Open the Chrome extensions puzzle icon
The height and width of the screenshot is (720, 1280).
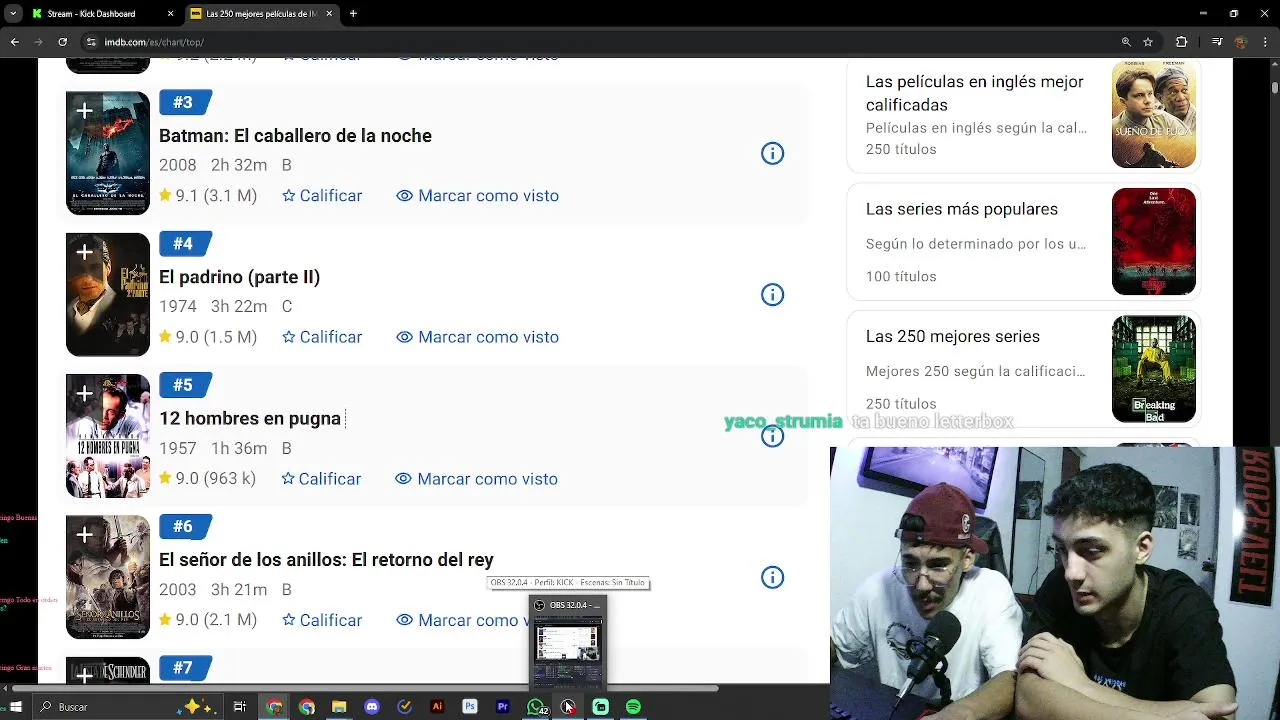pos(1181,42)
